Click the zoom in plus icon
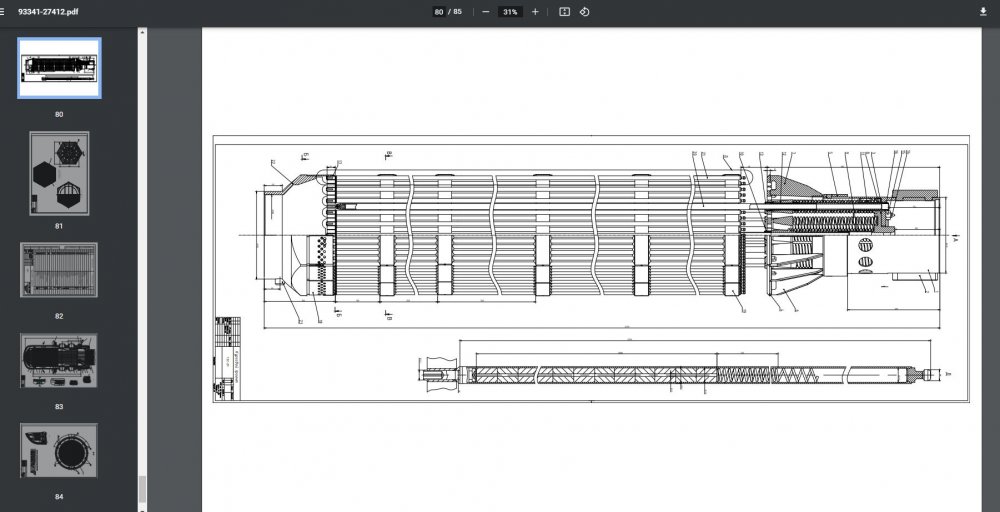1000x512 pixels. click(535, 12)
